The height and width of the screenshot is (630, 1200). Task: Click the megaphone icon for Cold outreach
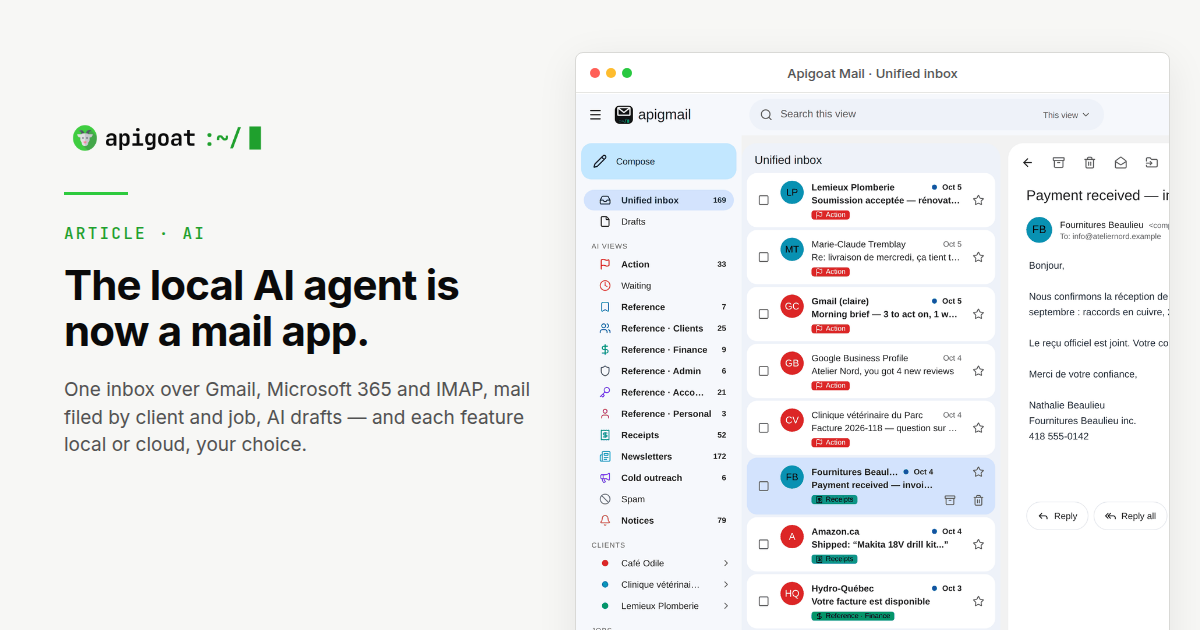point(605,478)
